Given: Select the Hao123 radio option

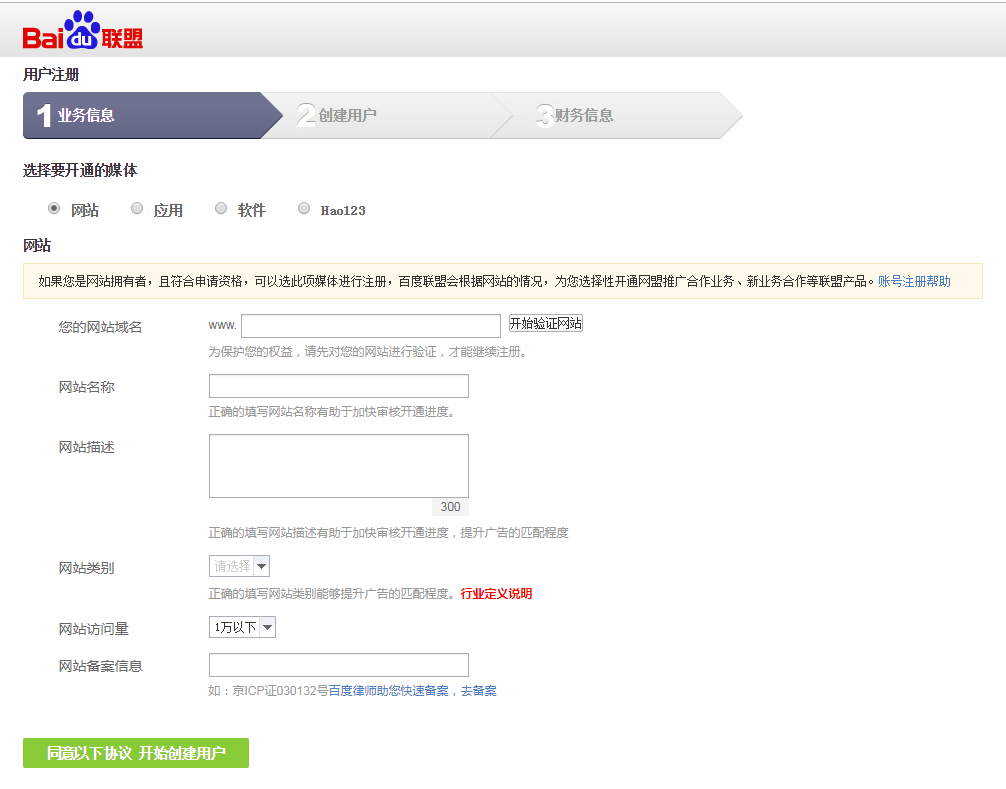Looking at the screenshot, I should pyautogui.click(x=304, y=209).
